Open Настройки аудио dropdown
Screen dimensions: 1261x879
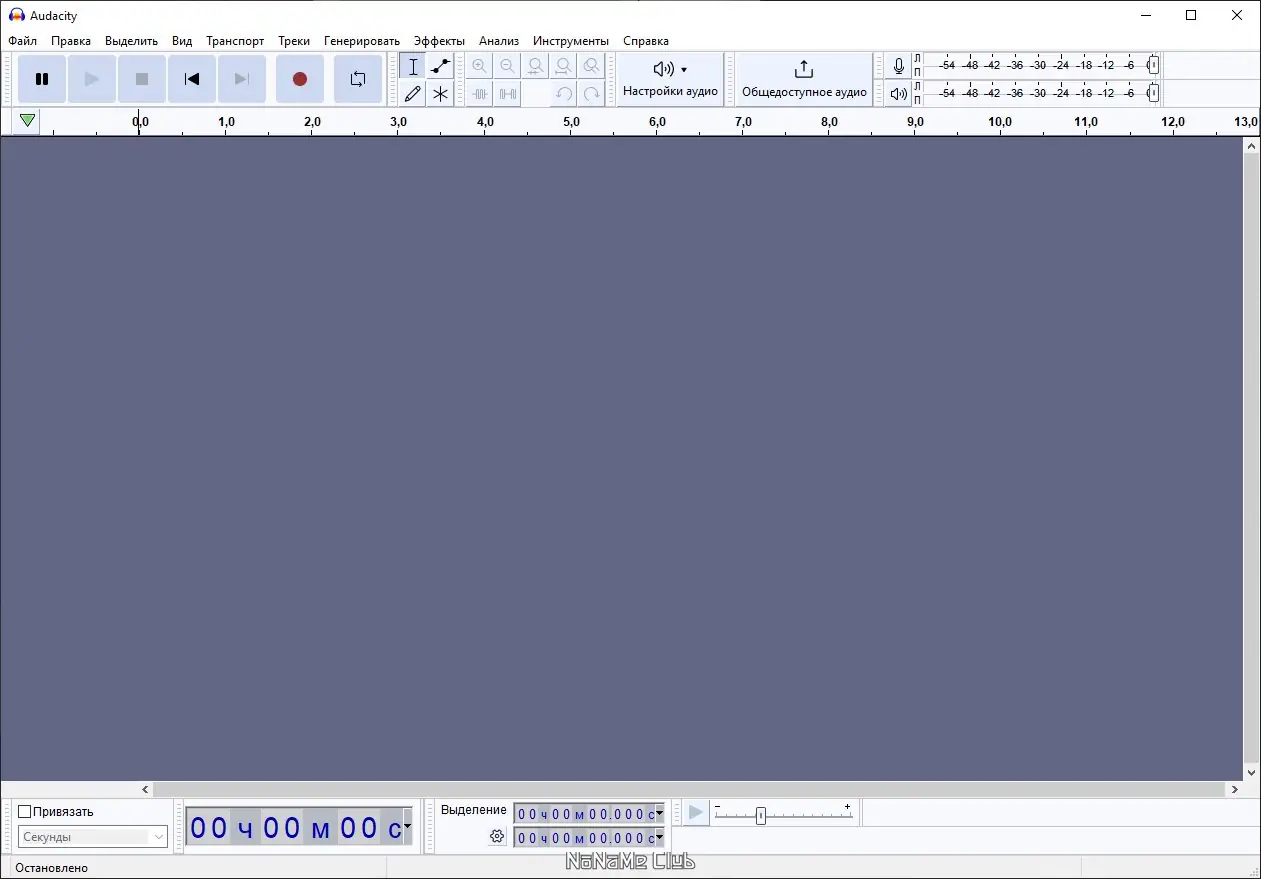pyautogui.click(x=670, y=79)
